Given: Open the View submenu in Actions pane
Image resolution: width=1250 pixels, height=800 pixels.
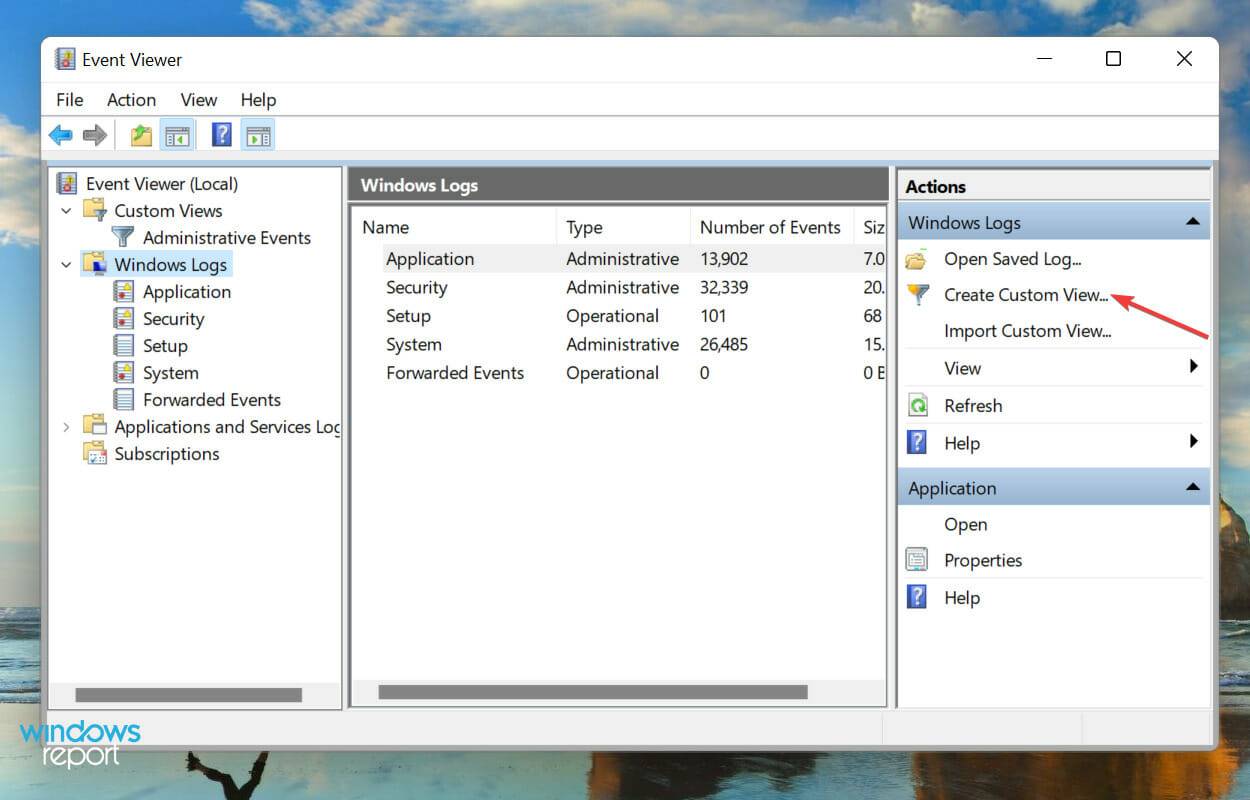Looking at the screenshot, I should tap(963, 368).
